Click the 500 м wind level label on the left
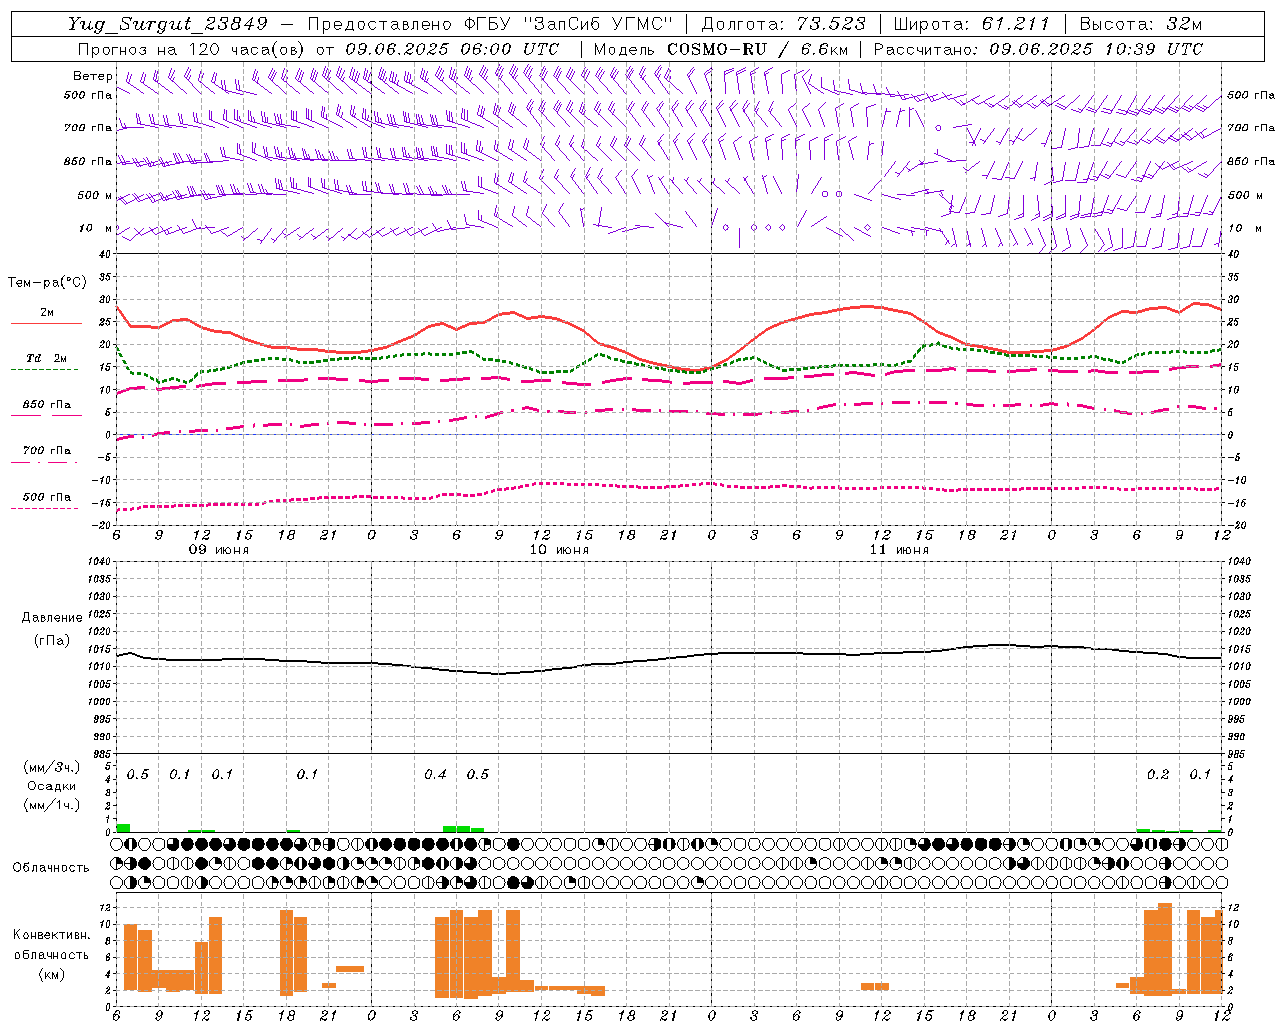 pyautogui.click(x=95, y=195)
